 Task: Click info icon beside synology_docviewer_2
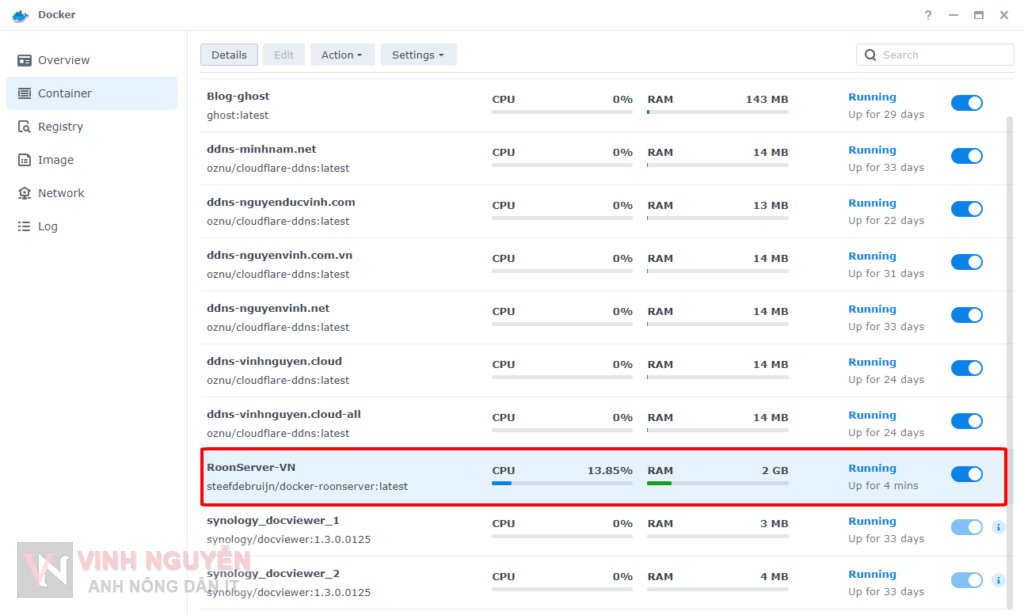point(998,580)
